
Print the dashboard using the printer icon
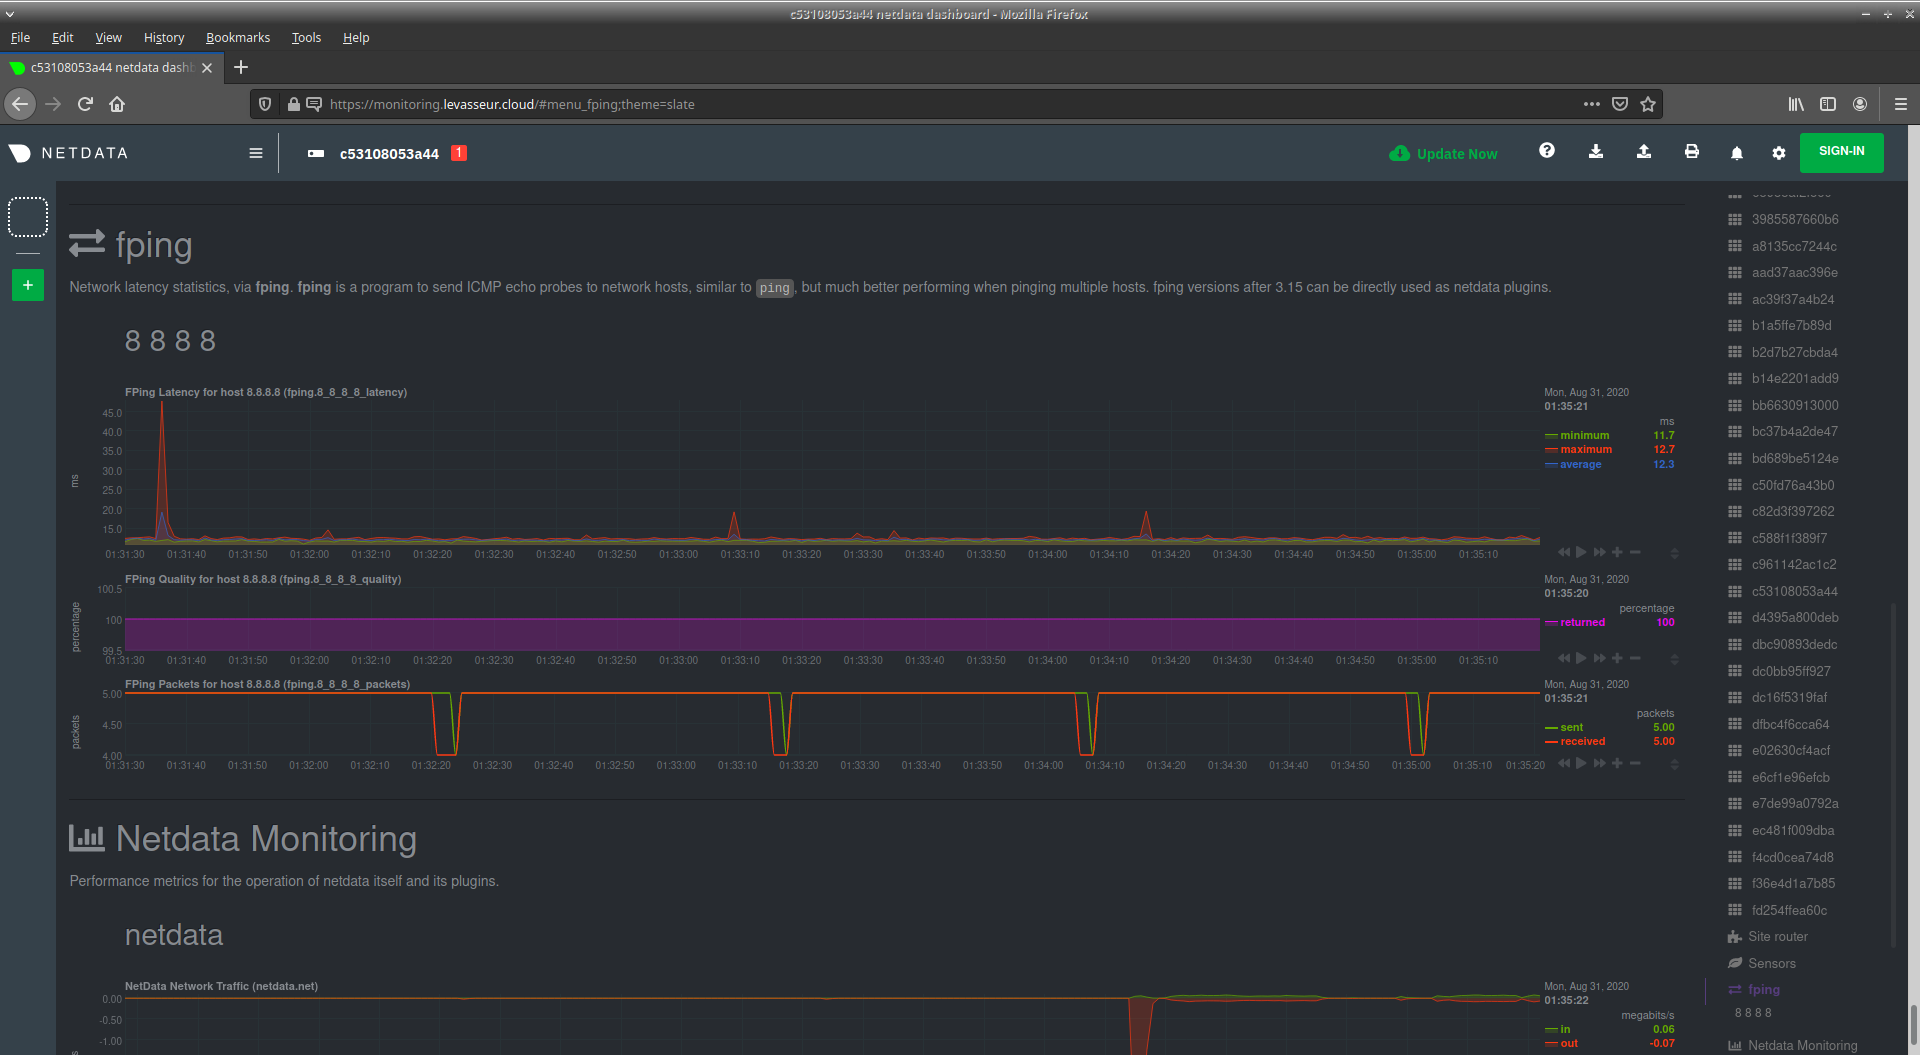tap(1691, 152)
